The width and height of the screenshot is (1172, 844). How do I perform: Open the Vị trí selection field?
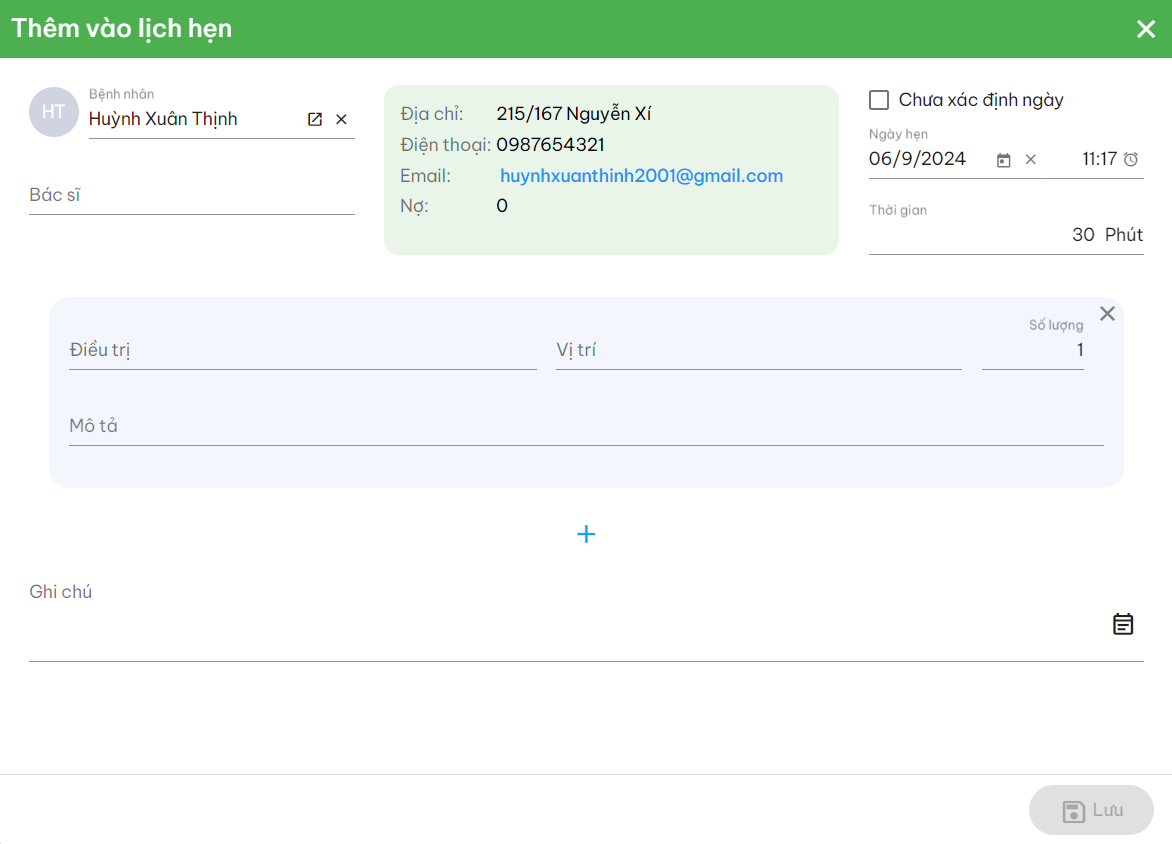tap(758, 351)
